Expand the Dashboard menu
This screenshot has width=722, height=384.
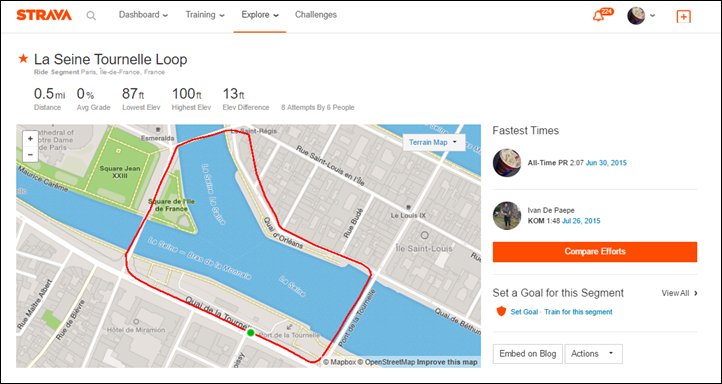143,15
